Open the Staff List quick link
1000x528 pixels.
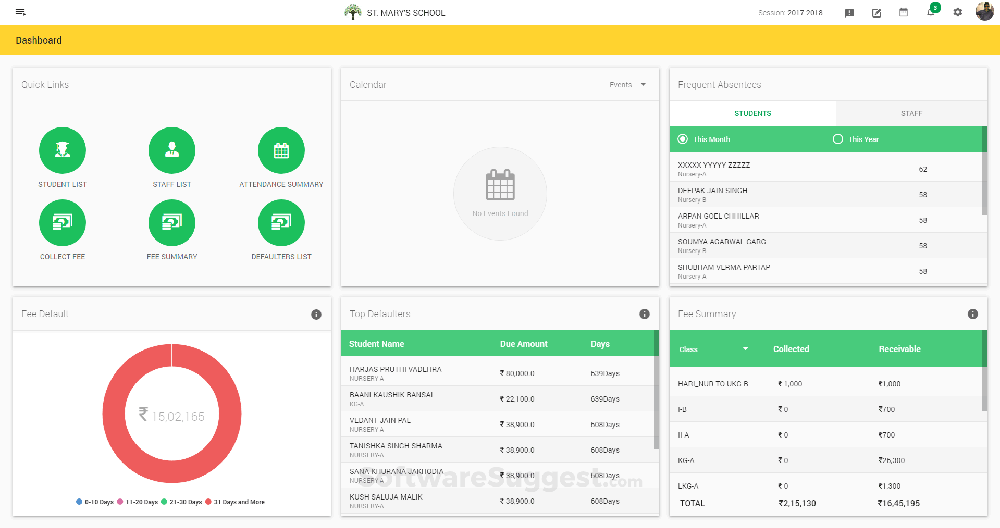172,150
